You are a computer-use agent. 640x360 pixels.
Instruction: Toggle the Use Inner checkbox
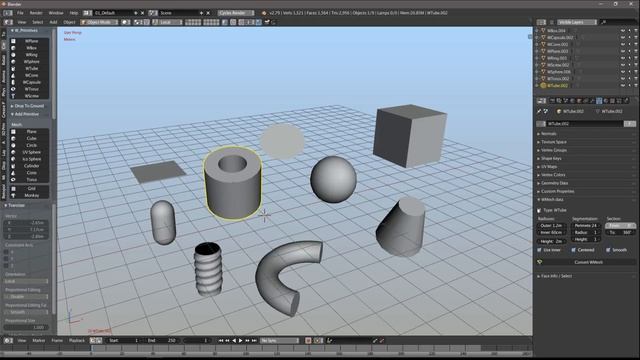pos(539,250)
